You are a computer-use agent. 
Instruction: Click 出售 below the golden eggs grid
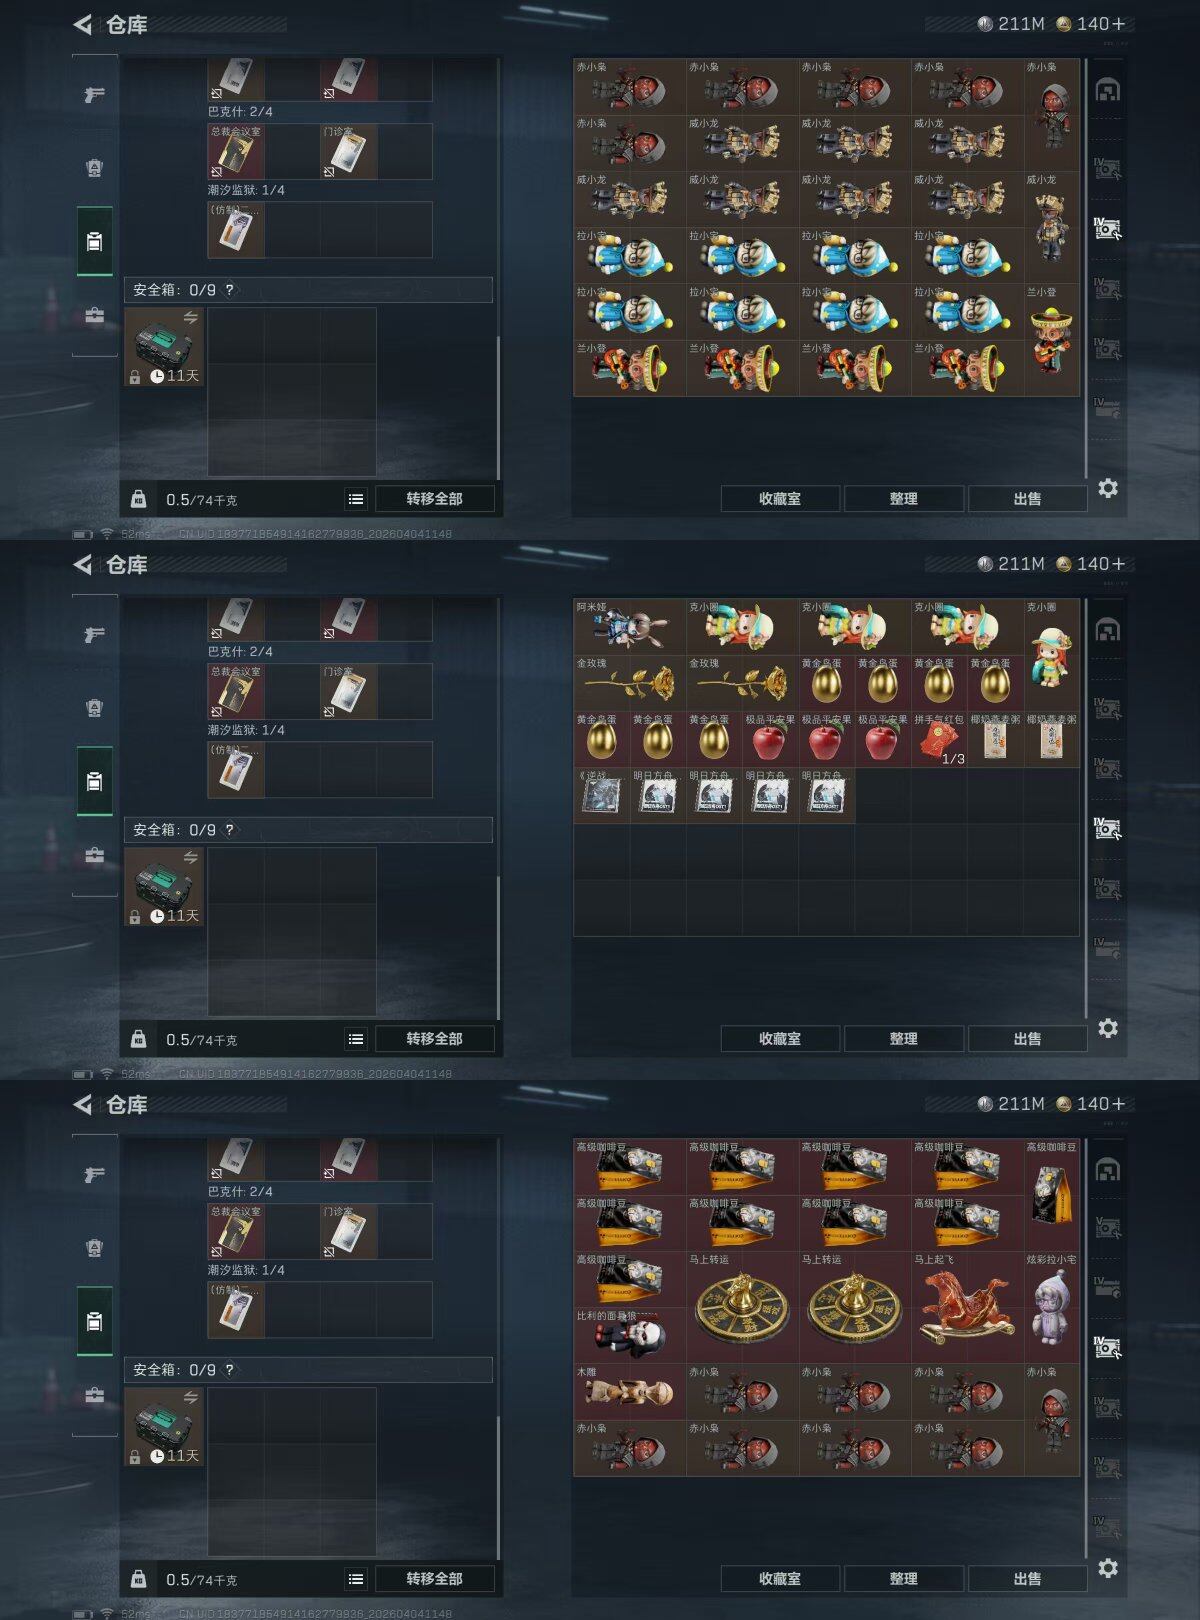click(1027, 1039)
